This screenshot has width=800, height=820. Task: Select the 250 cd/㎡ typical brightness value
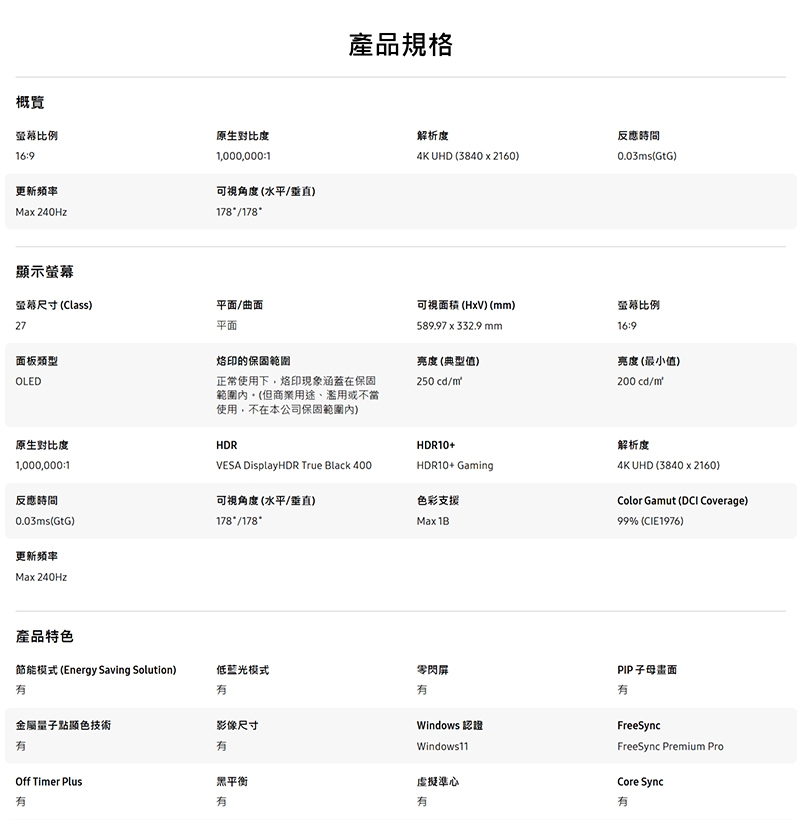(440, 382)
